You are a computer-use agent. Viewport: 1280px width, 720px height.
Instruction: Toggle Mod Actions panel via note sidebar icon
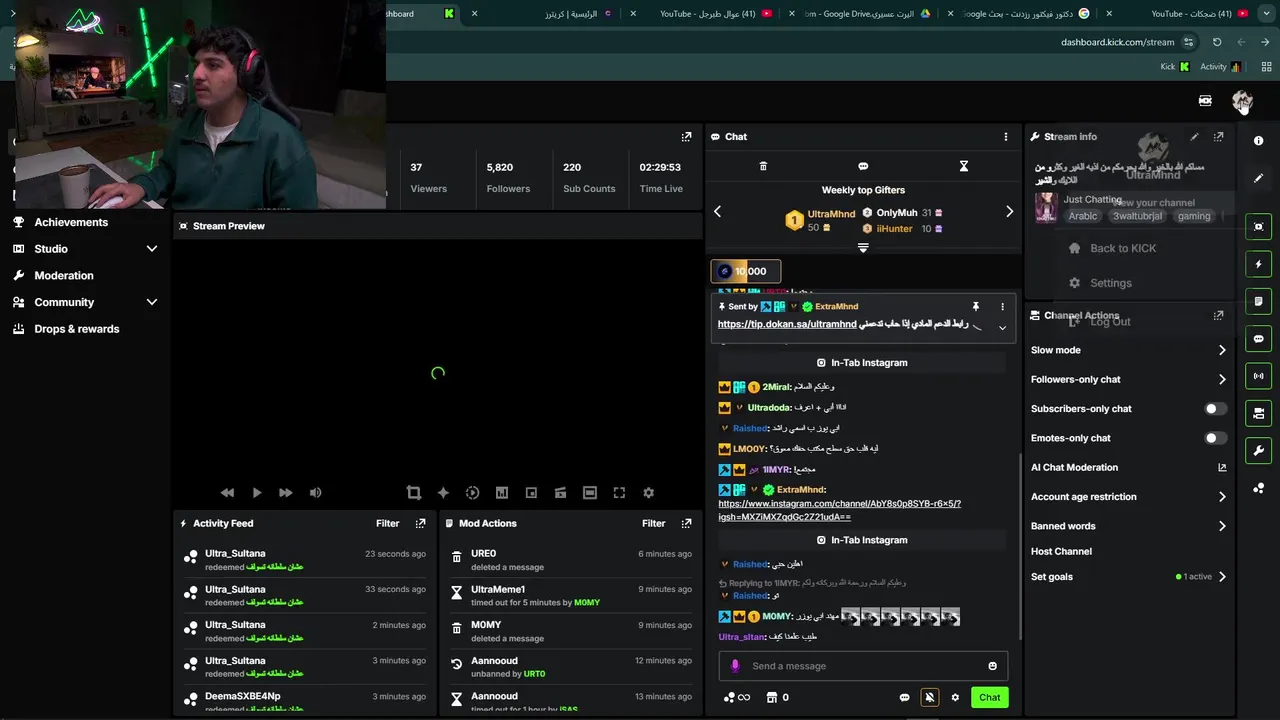pos(1259,301)
